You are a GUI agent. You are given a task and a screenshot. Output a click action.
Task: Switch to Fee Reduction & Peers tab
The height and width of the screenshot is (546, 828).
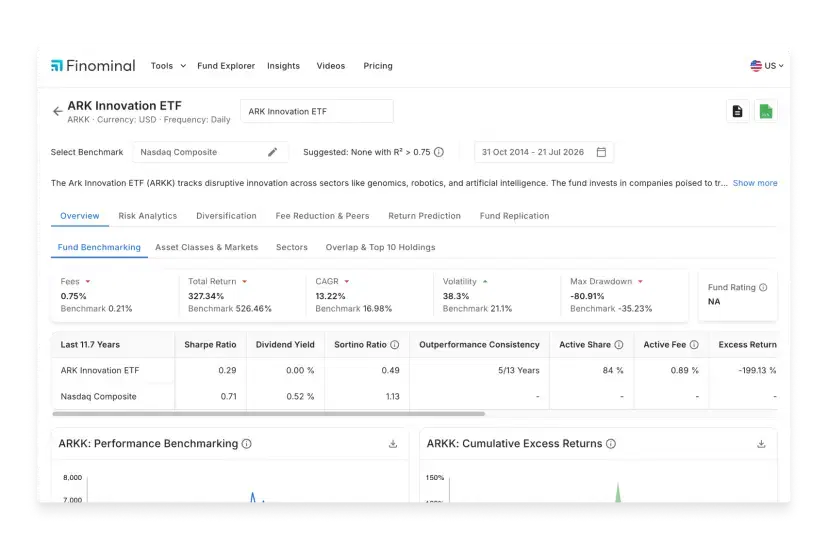pos(322,216)
